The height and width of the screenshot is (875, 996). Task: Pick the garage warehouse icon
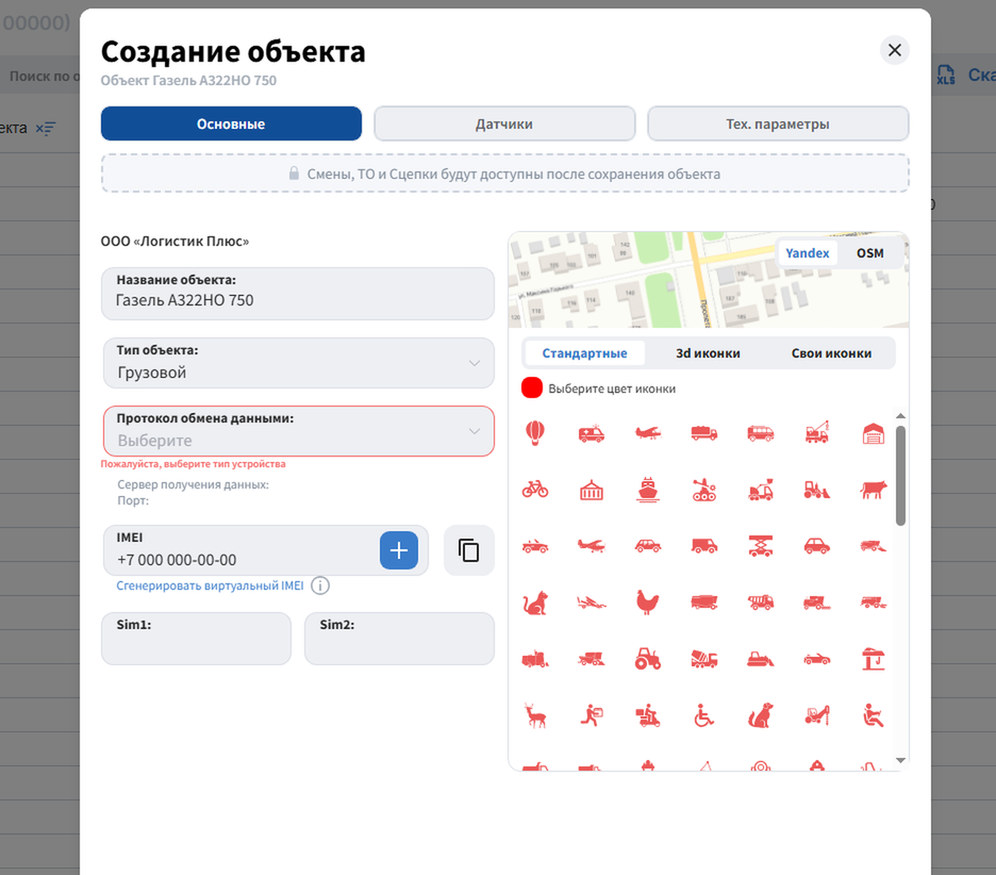tap(873, 433)
